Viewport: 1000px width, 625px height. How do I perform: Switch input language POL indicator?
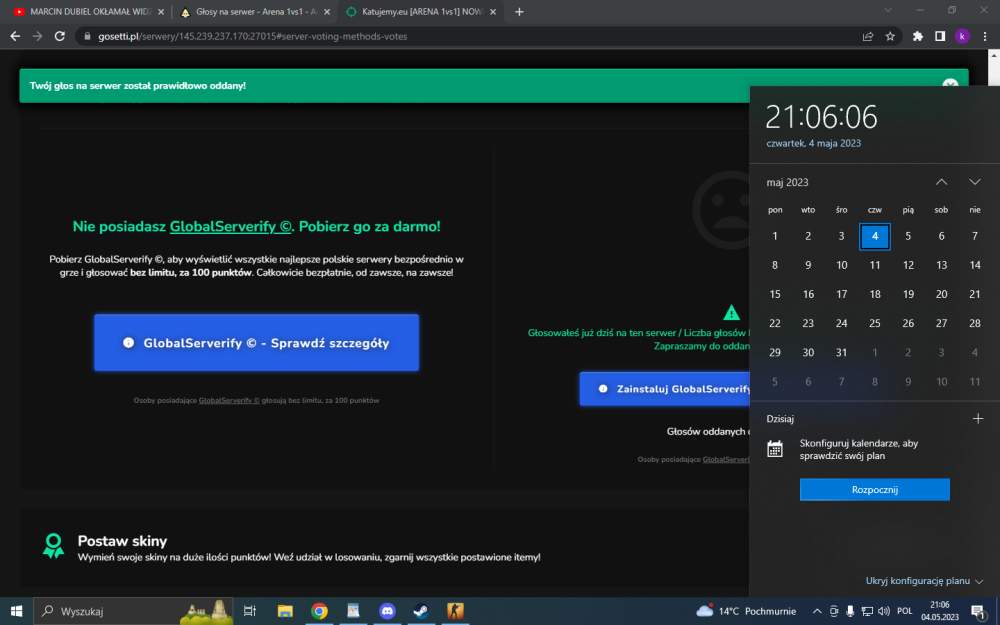point(904,611)
